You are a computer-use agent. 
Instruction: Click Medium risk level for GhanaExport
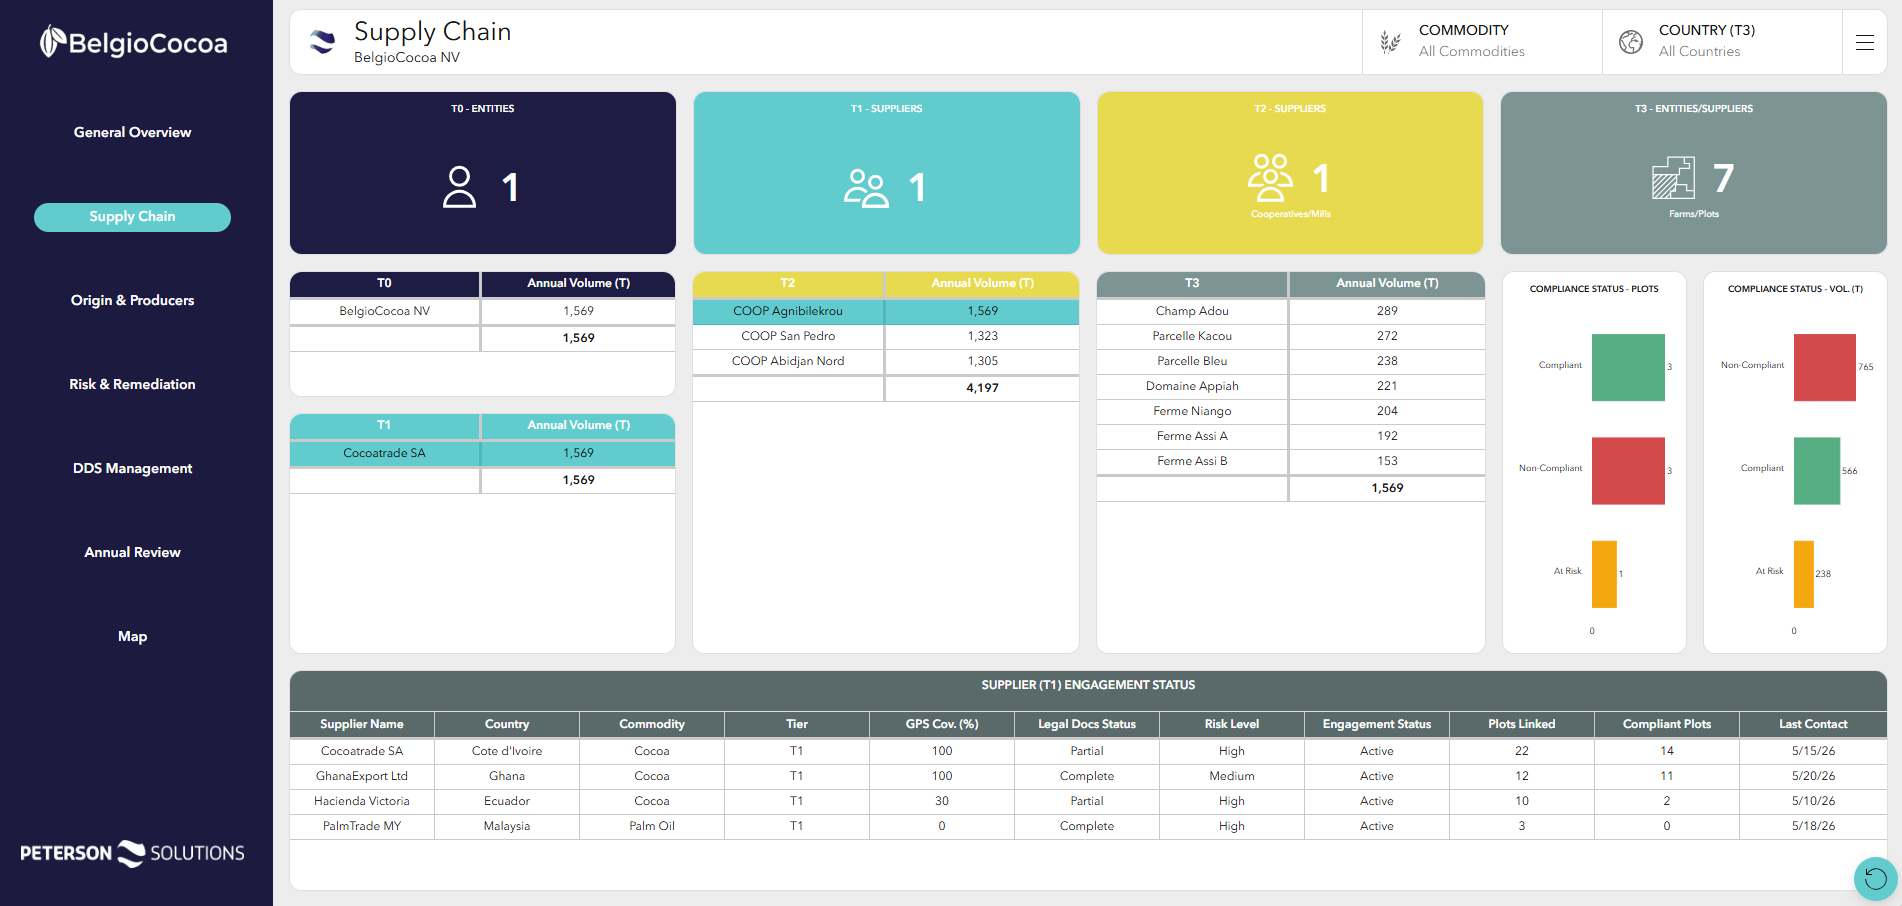(1232, 776)
